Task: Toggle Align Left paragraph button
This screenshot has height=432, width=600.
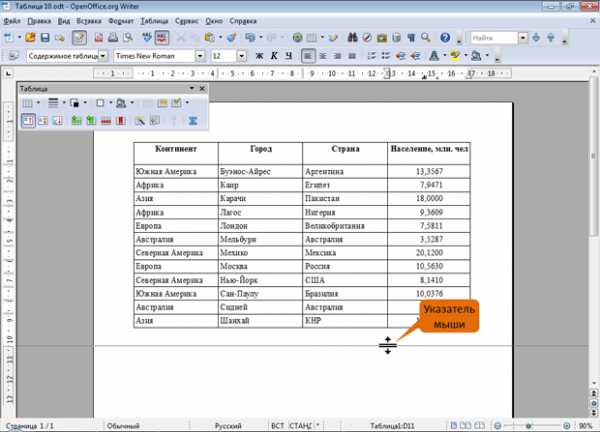Action: coord(308,56)
